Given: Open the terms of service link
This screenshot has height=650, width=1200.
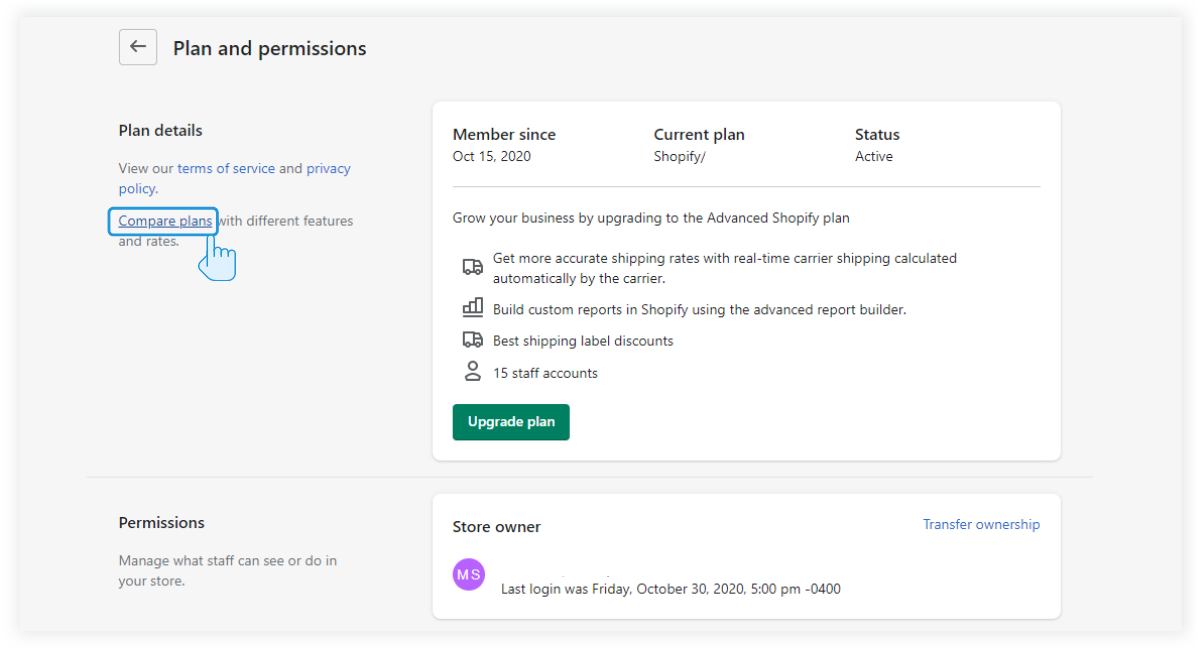Looking at the screenshot, I should click(x=226, y=168).
